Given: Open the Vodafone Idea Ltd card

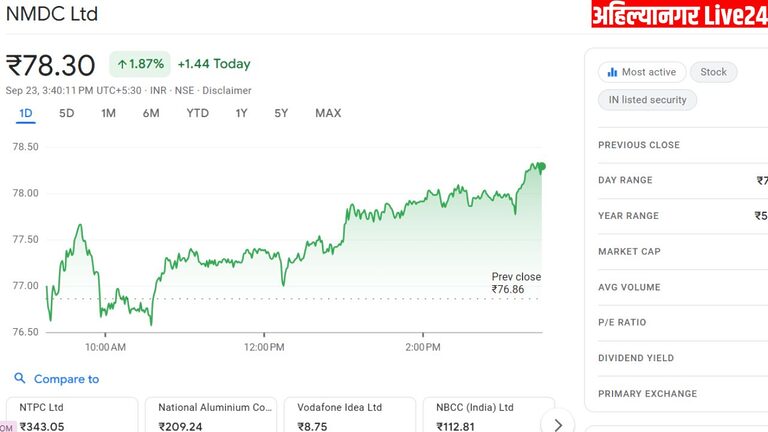Looking at the screenshot, I should coord(349,416).
